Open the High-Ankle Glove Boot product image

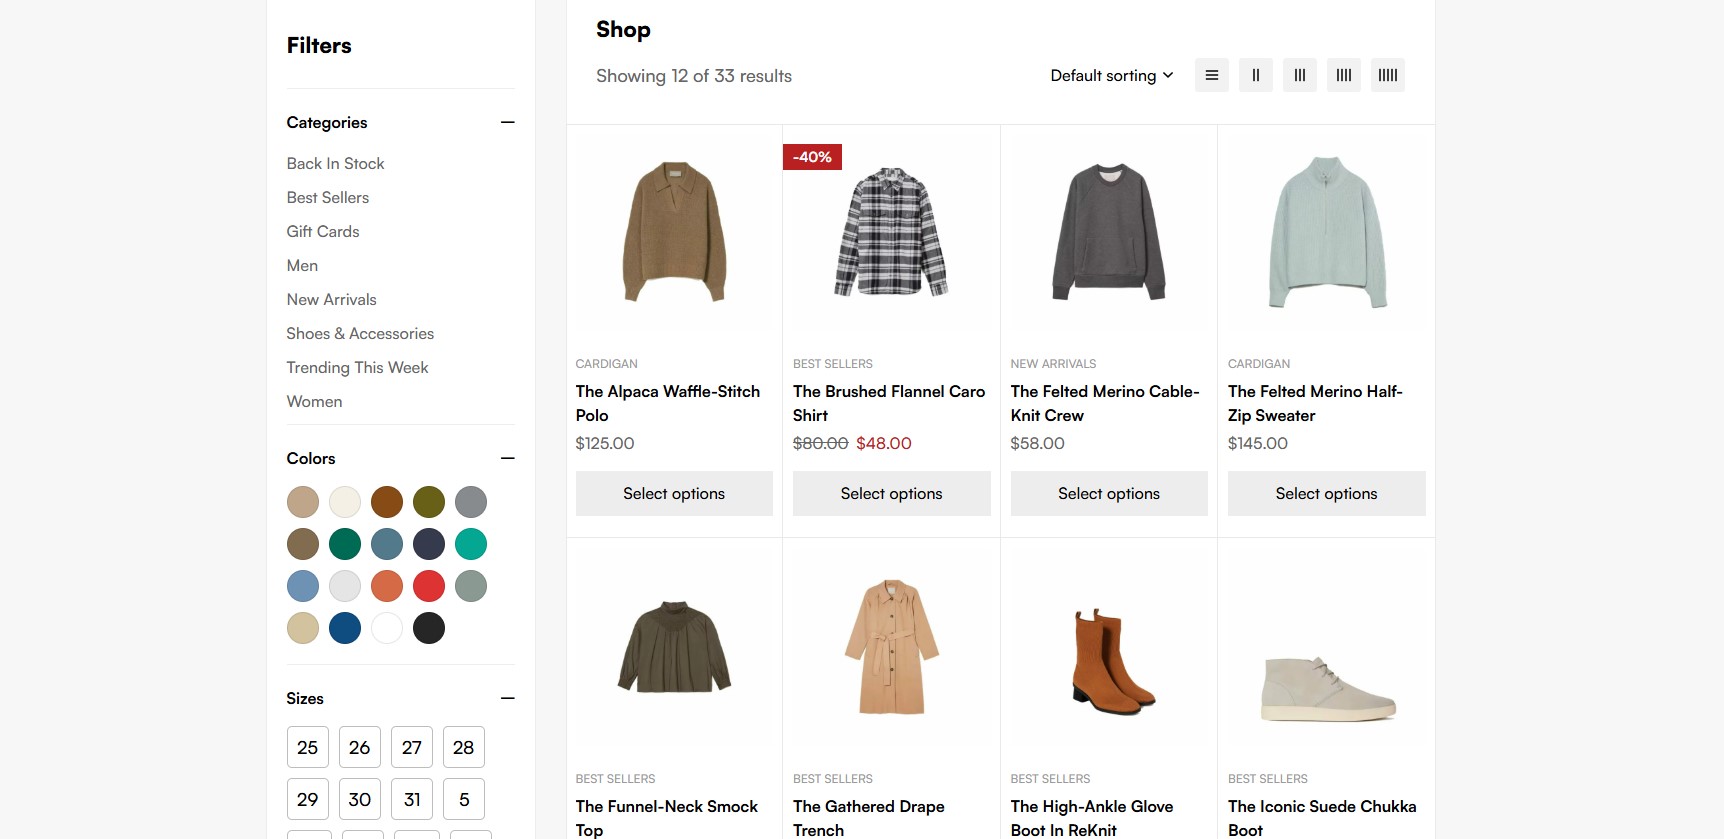click(1109, 647)
